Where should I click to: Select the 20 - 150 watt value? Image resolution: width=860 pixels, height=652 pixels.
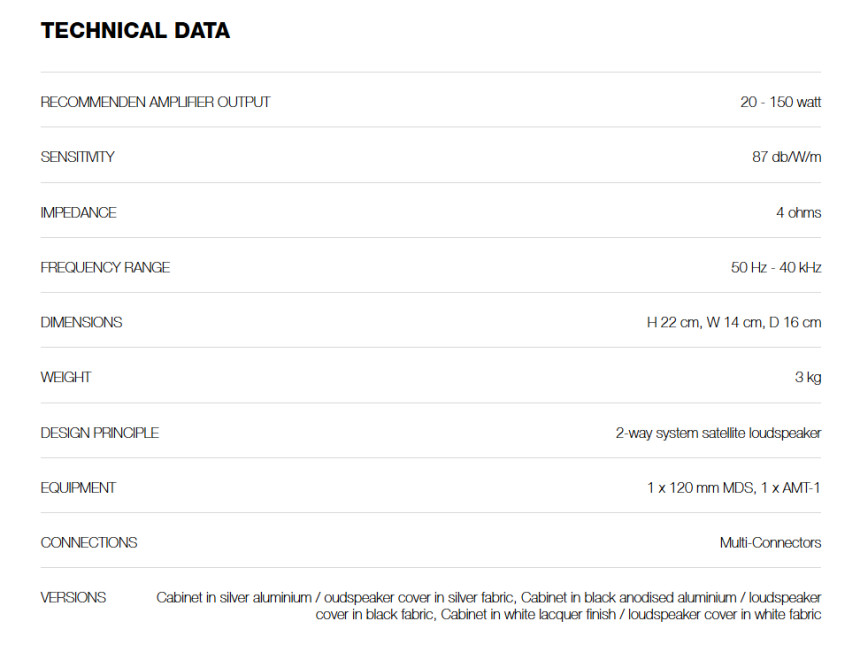780,102
